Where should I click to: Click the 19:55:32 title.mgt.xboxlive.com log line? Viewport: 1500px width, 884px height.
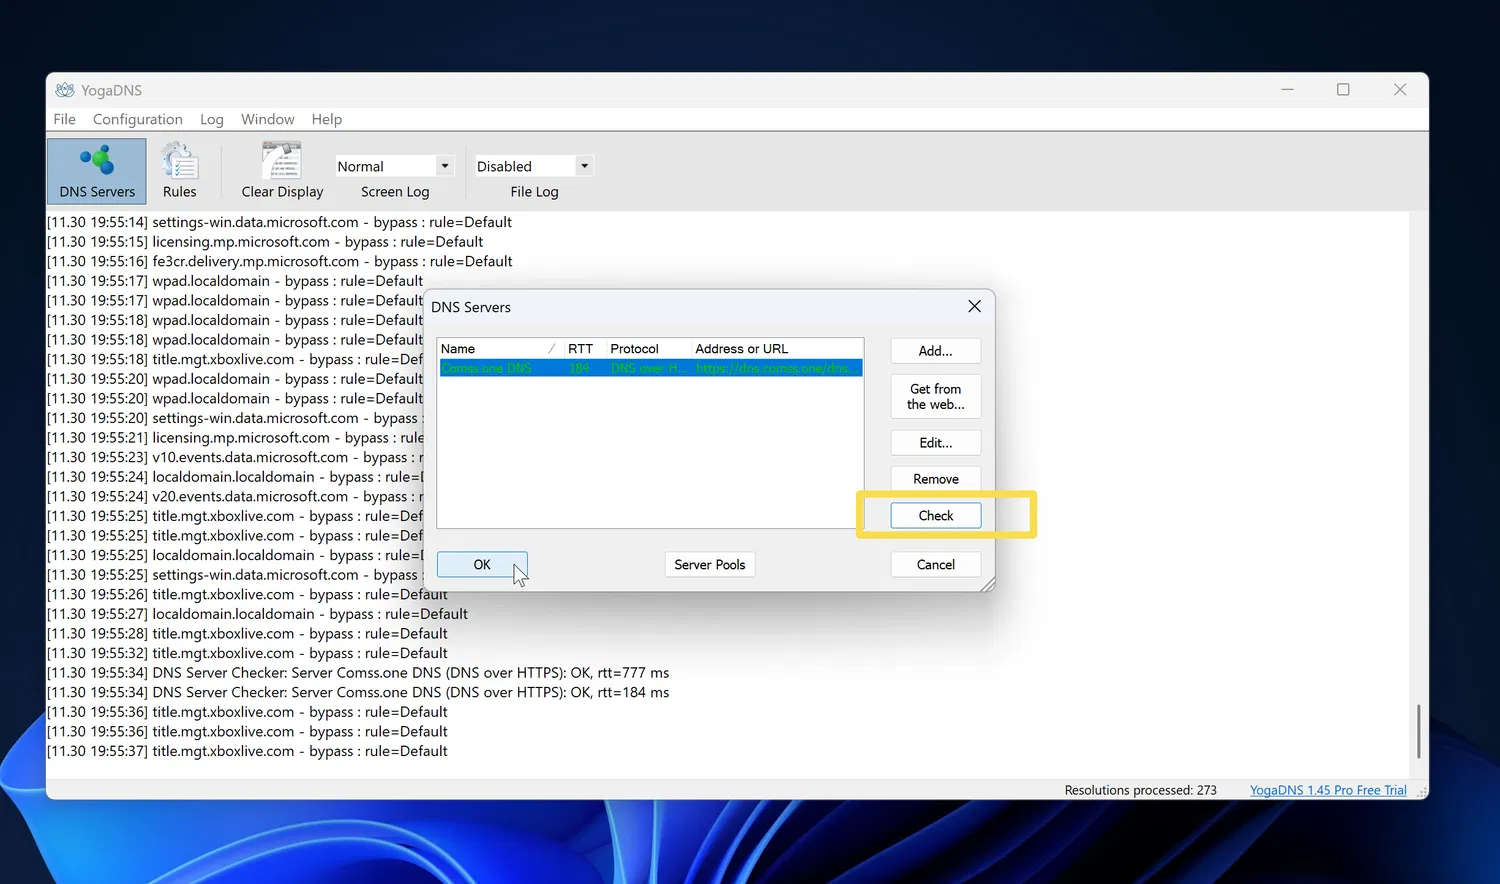tap(247, 653)
